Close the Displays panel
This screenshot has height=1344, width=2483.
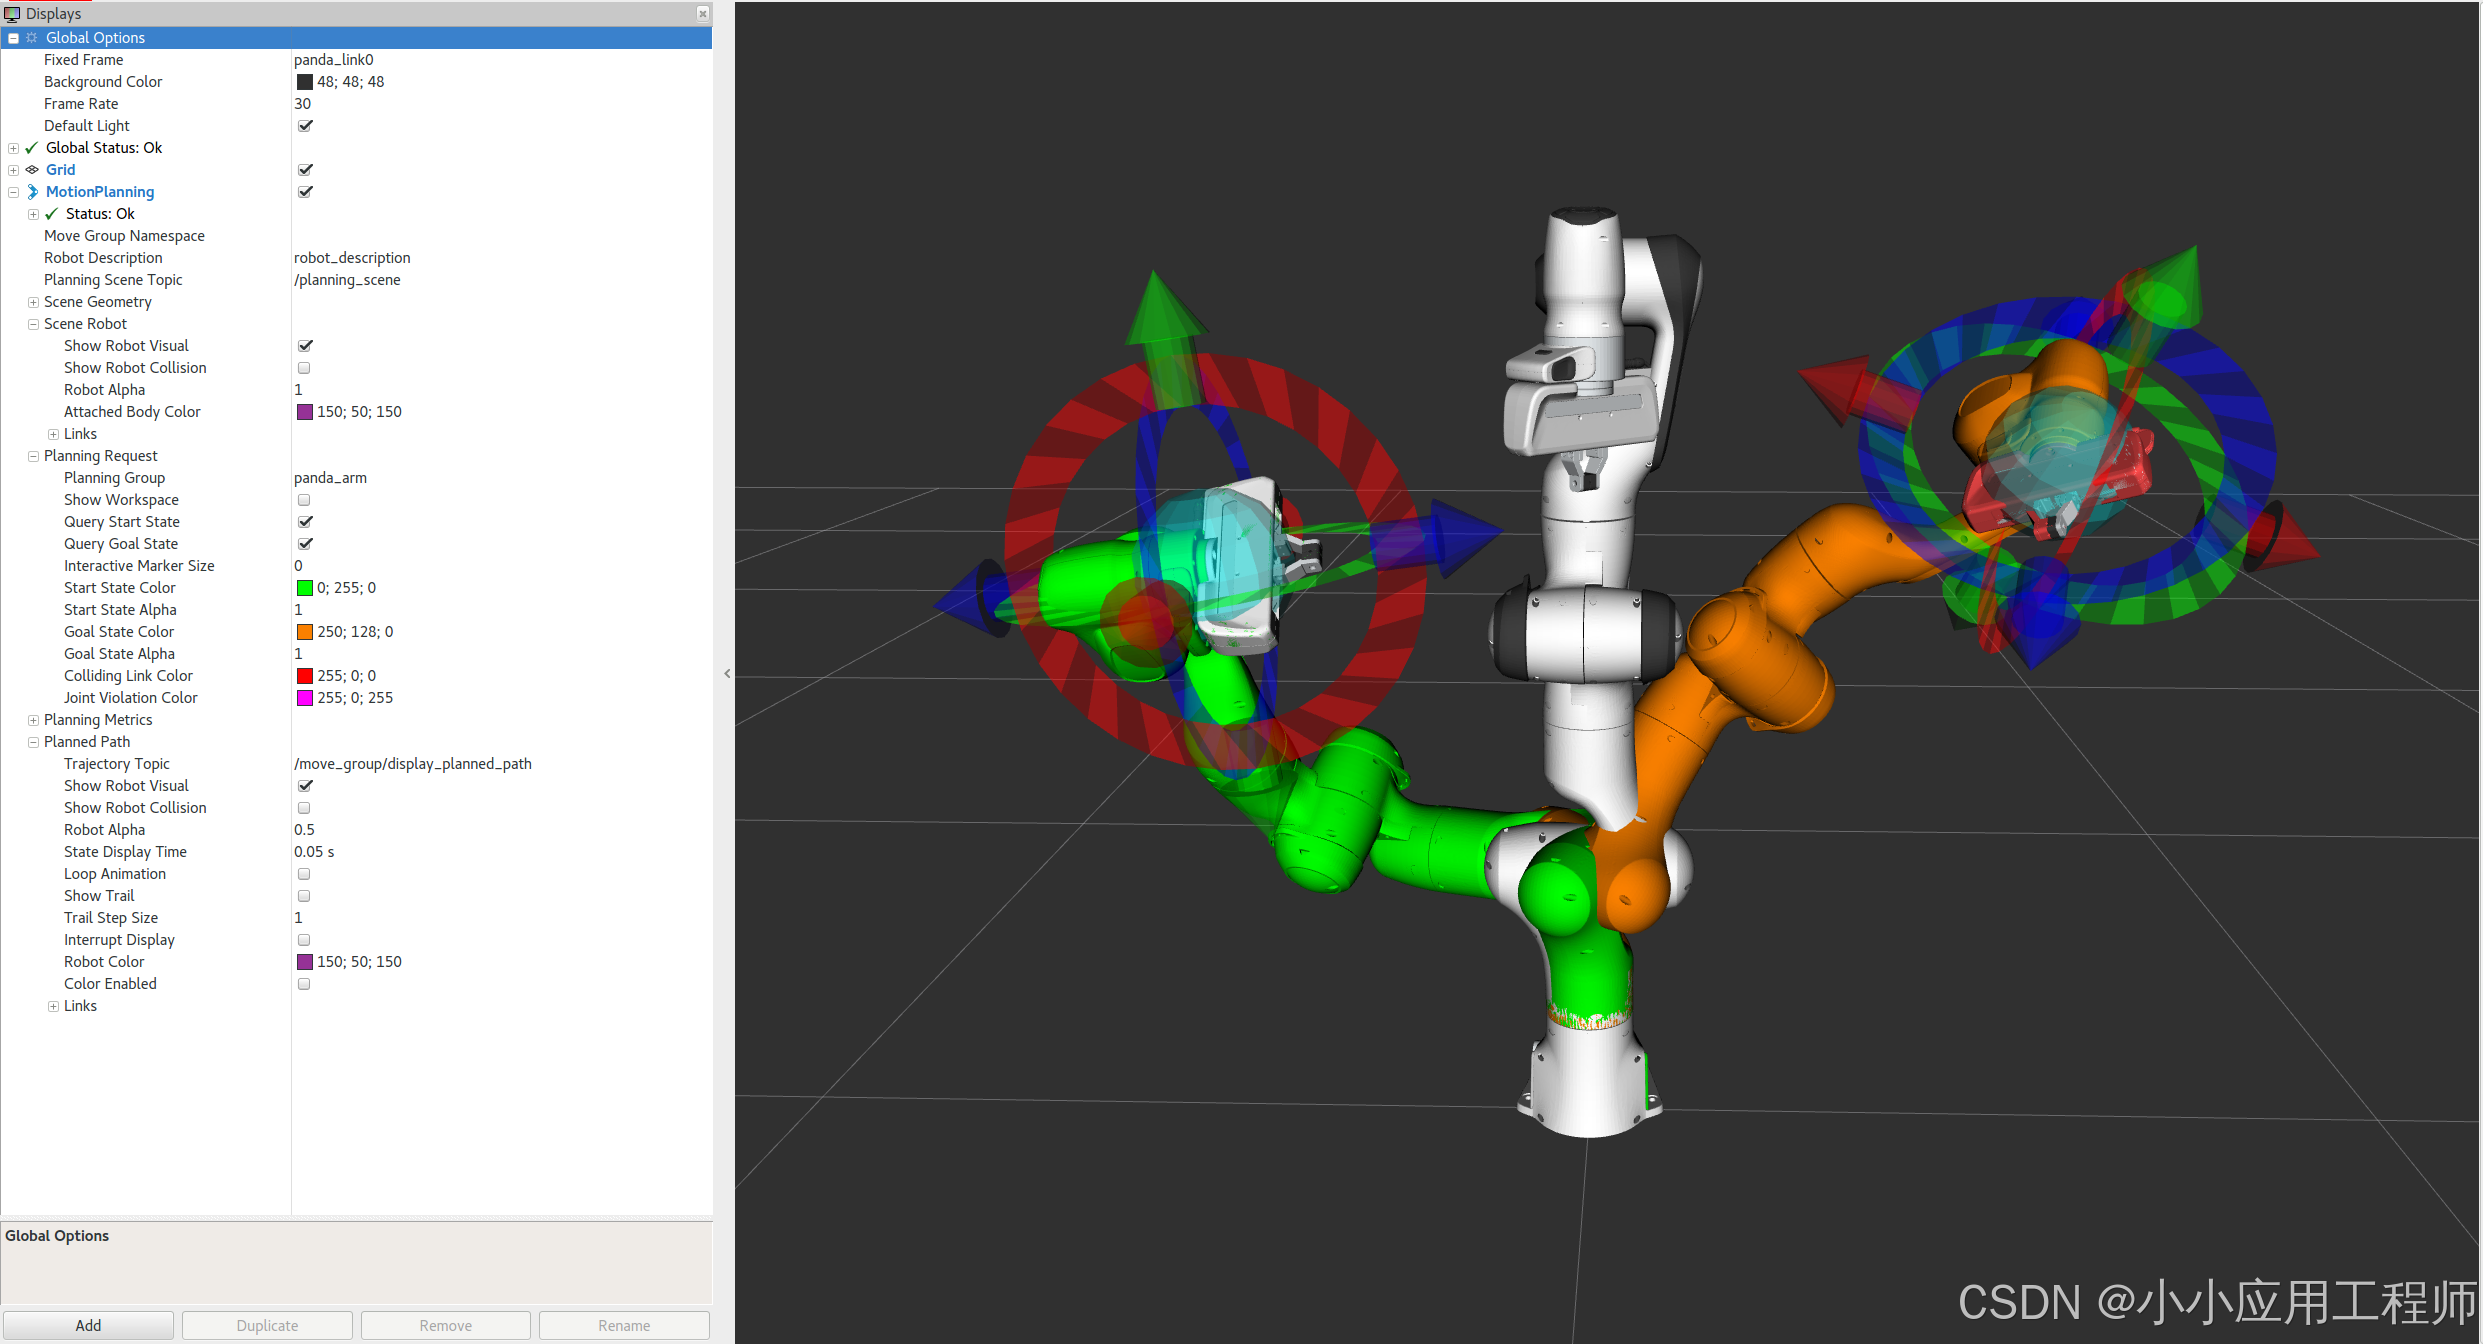point(703,13)
